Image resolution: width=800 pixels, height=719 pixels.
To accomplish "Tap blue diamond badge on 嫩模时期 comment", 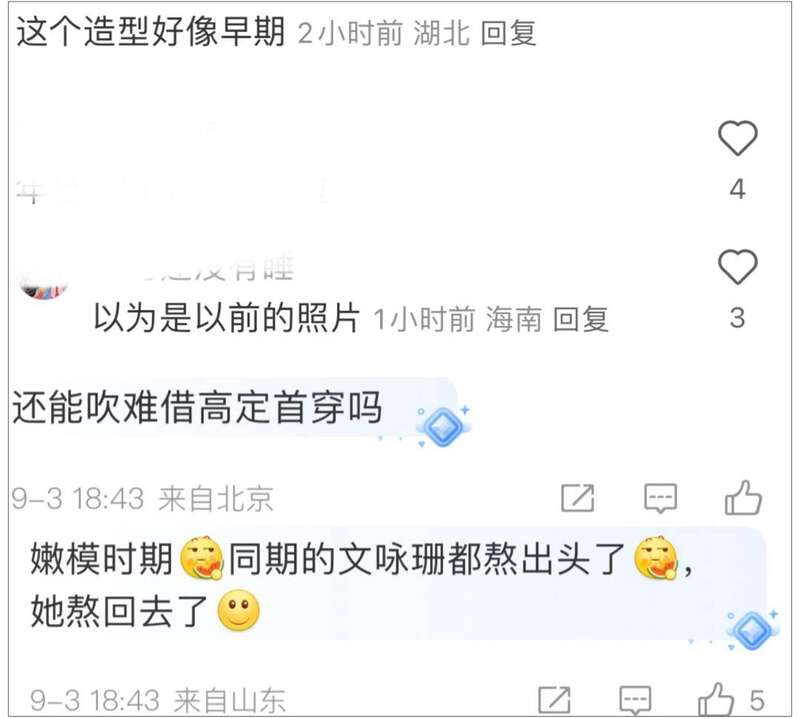I will click(x=752, y=630).
